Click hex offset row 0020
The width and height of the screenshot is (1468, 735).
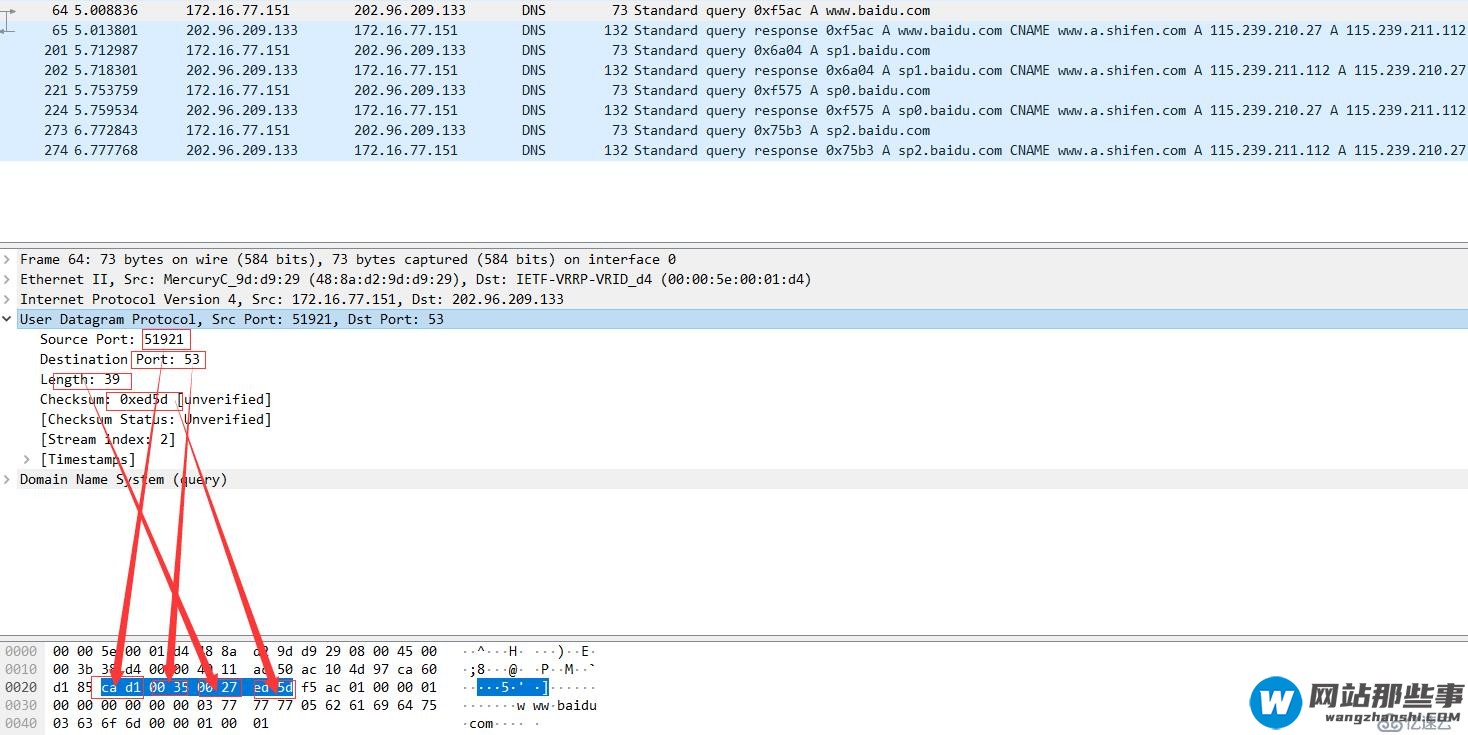(x=21, y=687)
